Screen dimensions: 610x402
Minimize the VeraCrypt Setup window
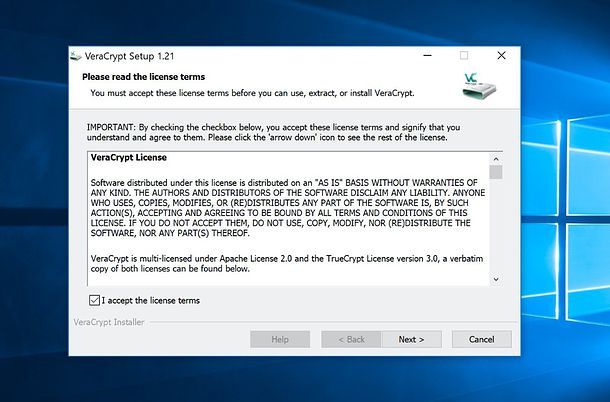pos(428,56)
